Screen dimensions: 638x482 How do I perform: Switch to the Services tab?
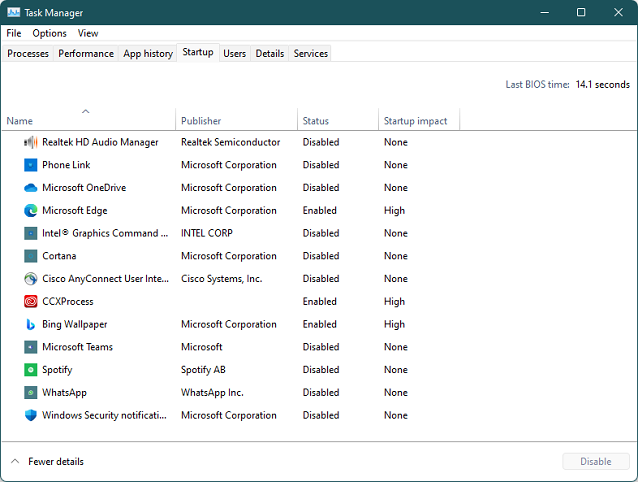pos(310,54)
